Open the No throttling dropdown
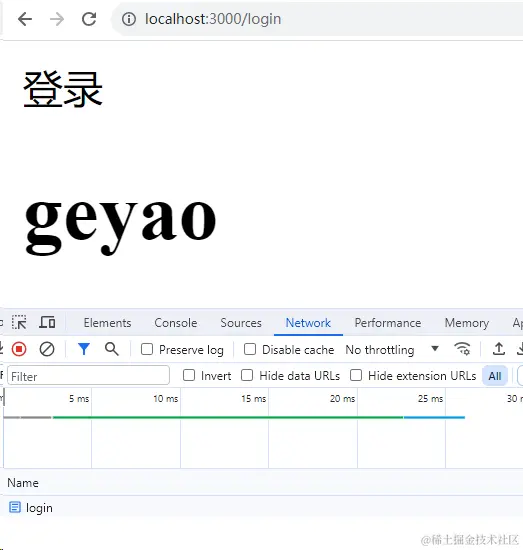523x550 pixels. point(392,350)
